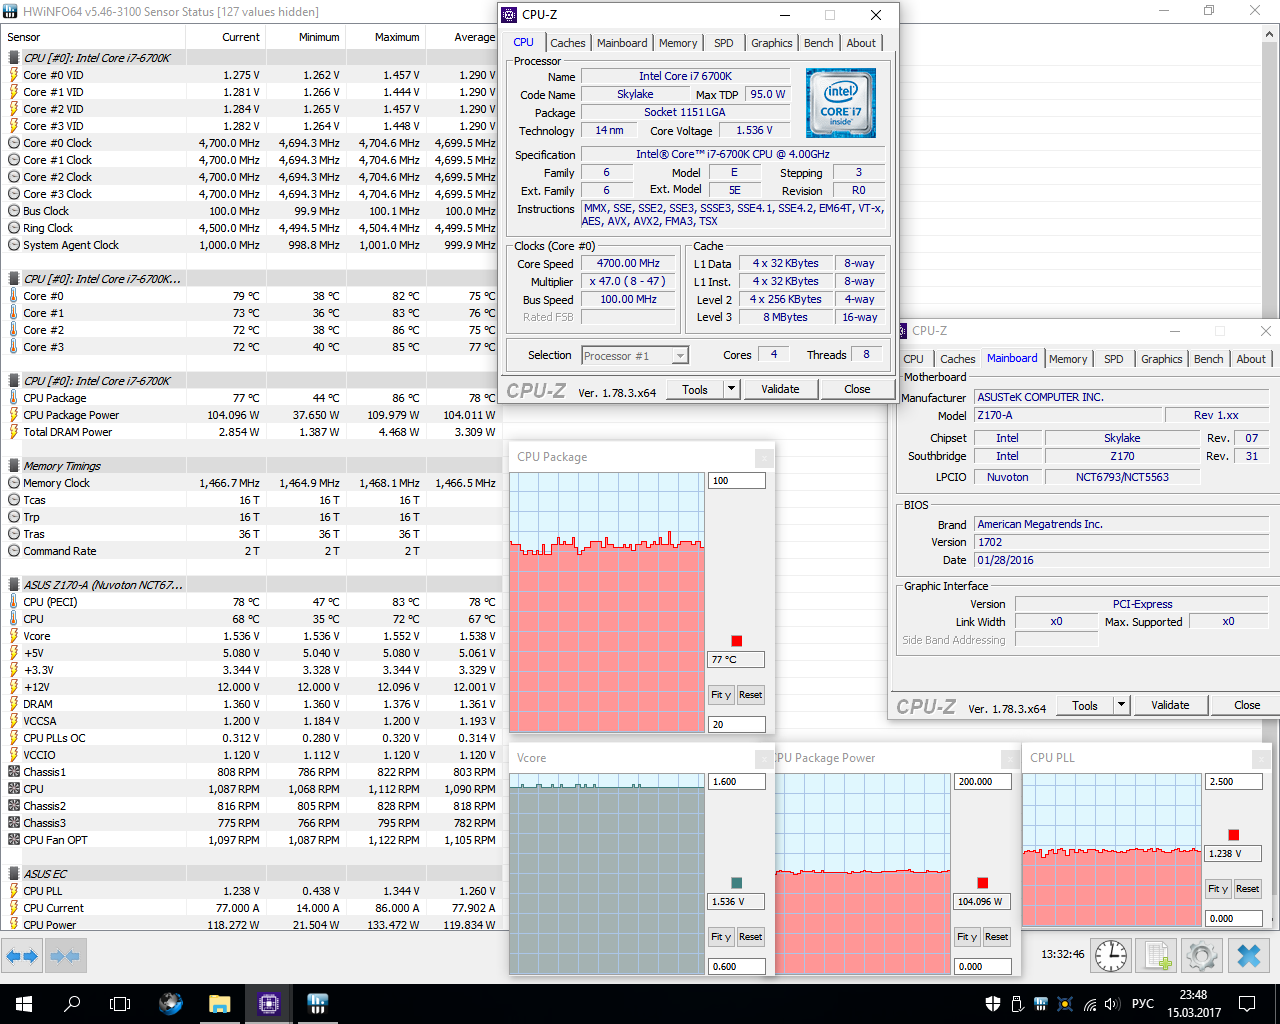
Task: Start logging with the sheet-and-plus icon
Action: point(1158,956)
